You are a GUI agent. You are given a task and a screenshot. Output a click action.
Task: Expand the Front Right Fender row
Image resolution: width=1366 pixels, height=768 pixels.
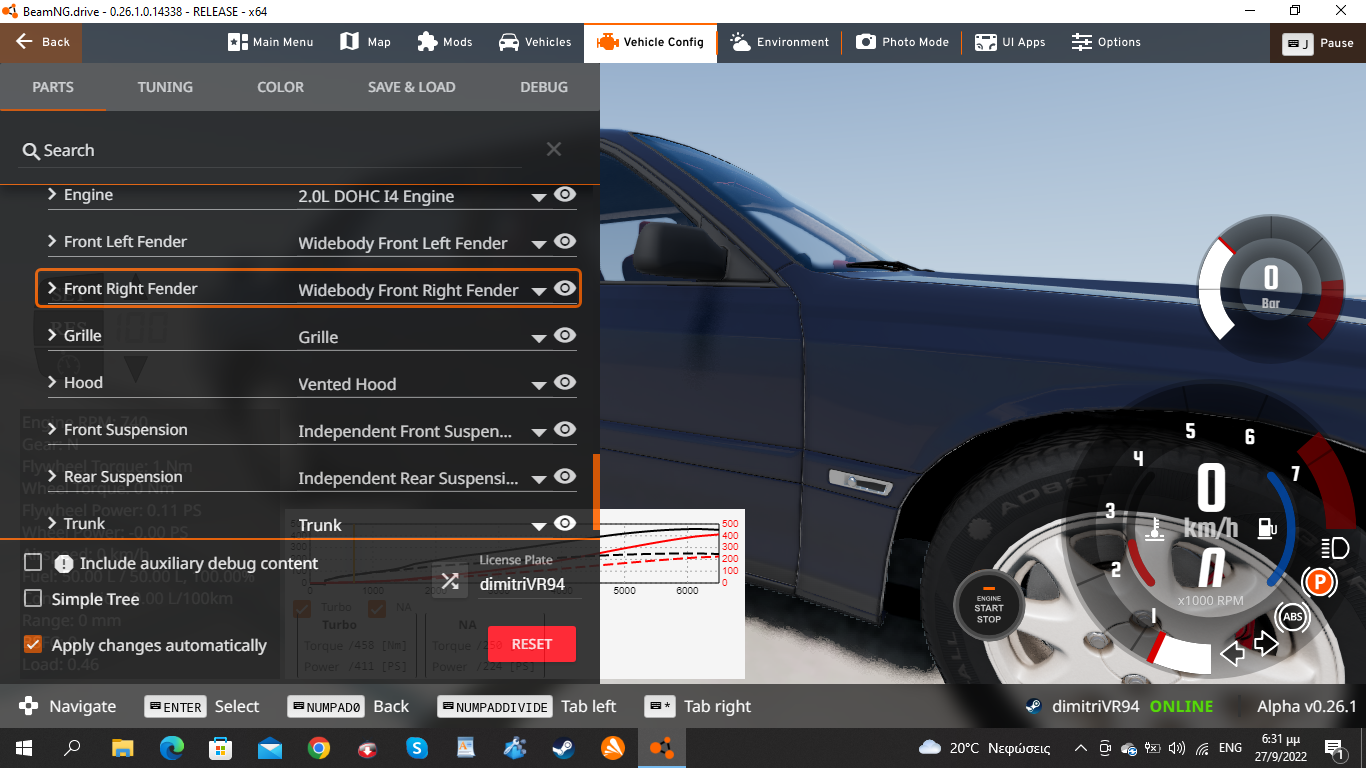coord(52,288)
